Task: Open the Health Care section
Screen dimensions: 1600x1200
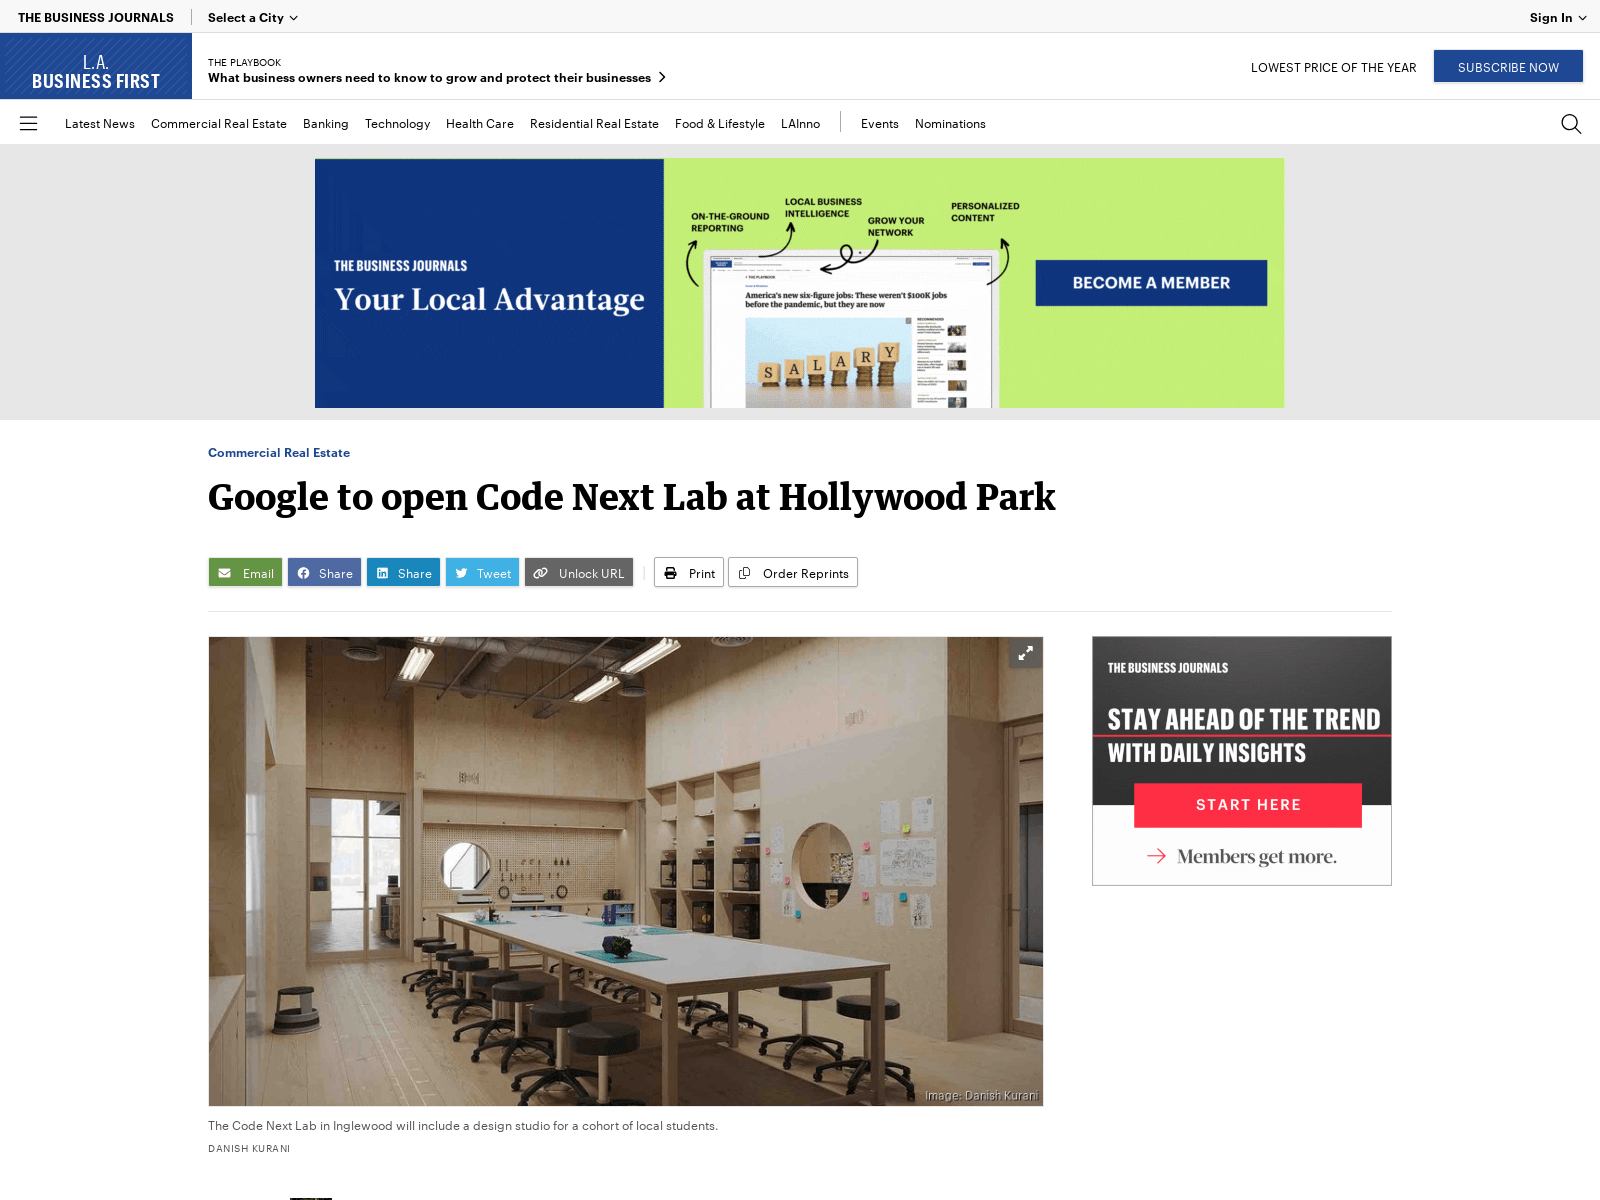Action: [x=480, y=123]
